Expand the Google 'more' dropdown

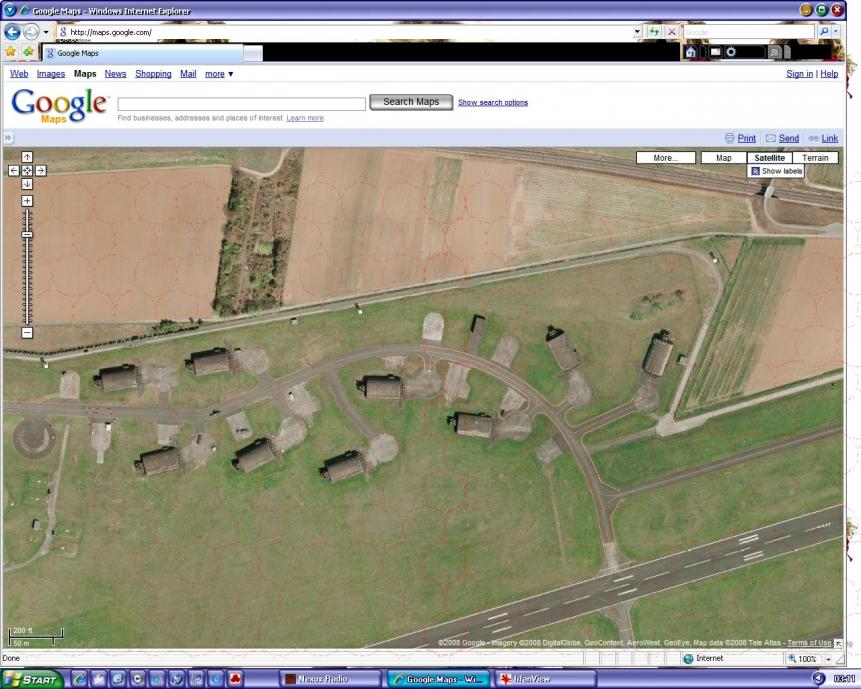click(219, 74)
